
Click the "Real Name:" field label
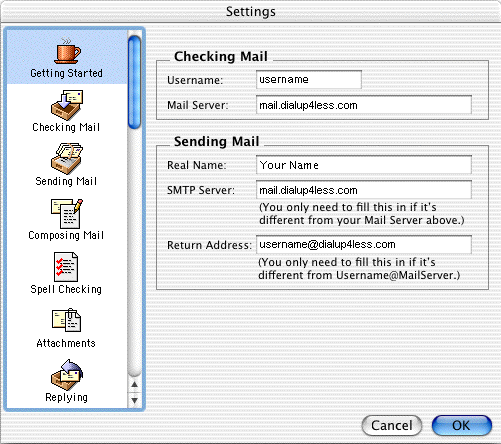(x=197, y=165)
